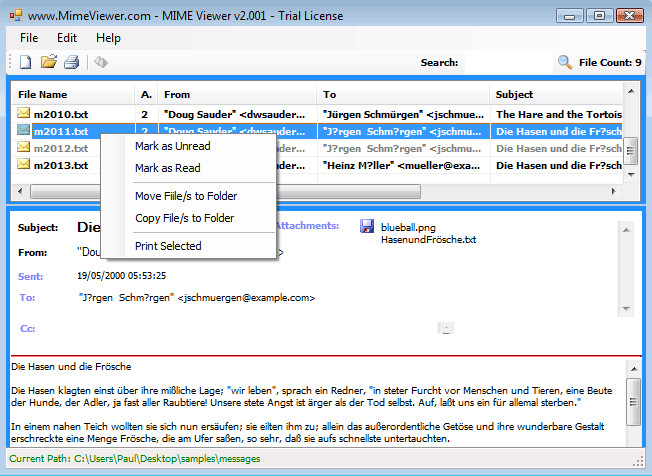Open folder via toolbar icon

(x=49, y=62)
